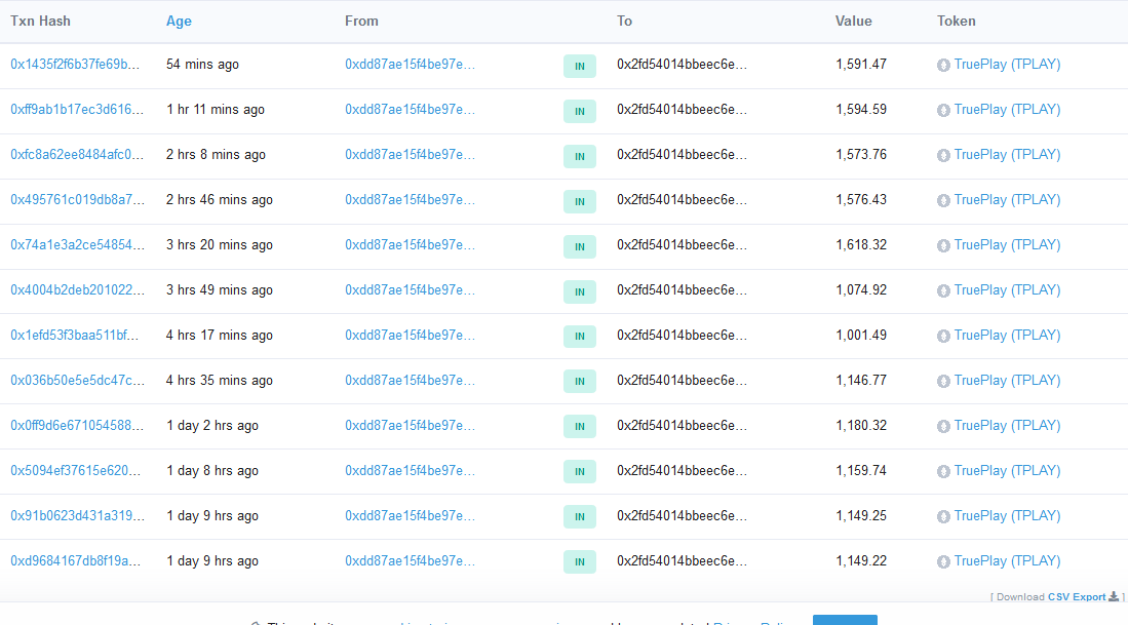Select the value 1,180.32

[x=861, y=425]
